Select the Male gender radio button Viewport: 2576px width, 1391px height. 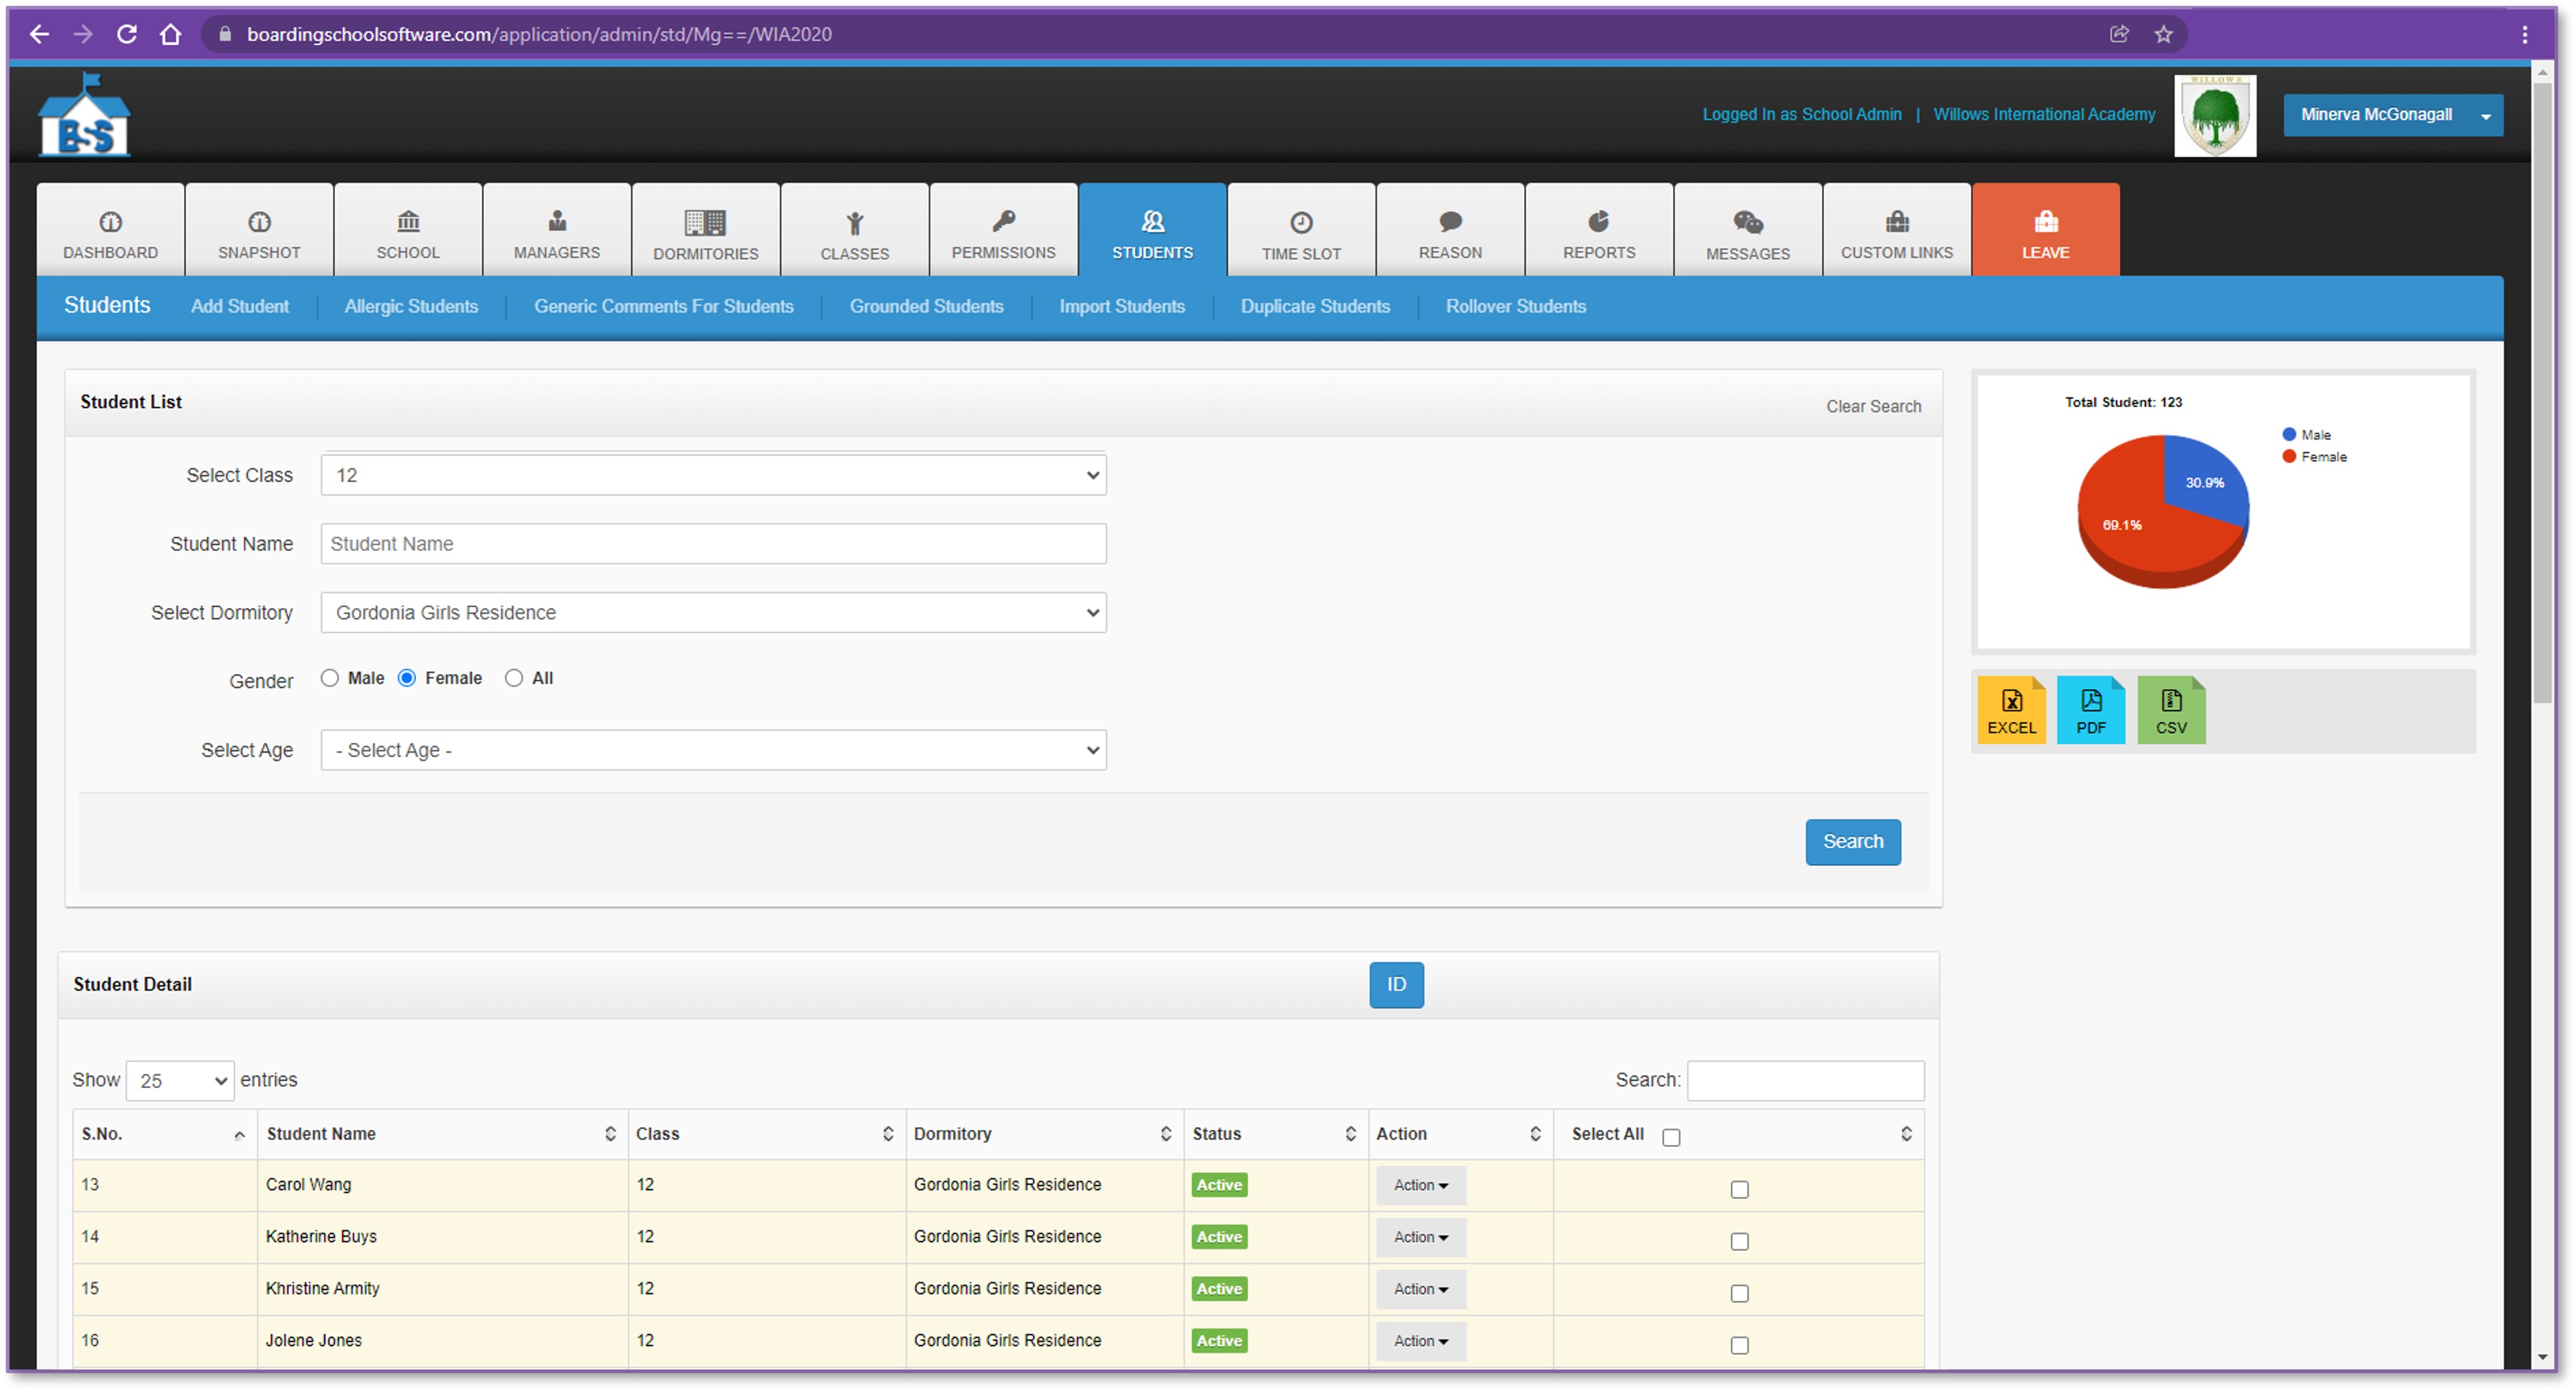coord(329,678)
